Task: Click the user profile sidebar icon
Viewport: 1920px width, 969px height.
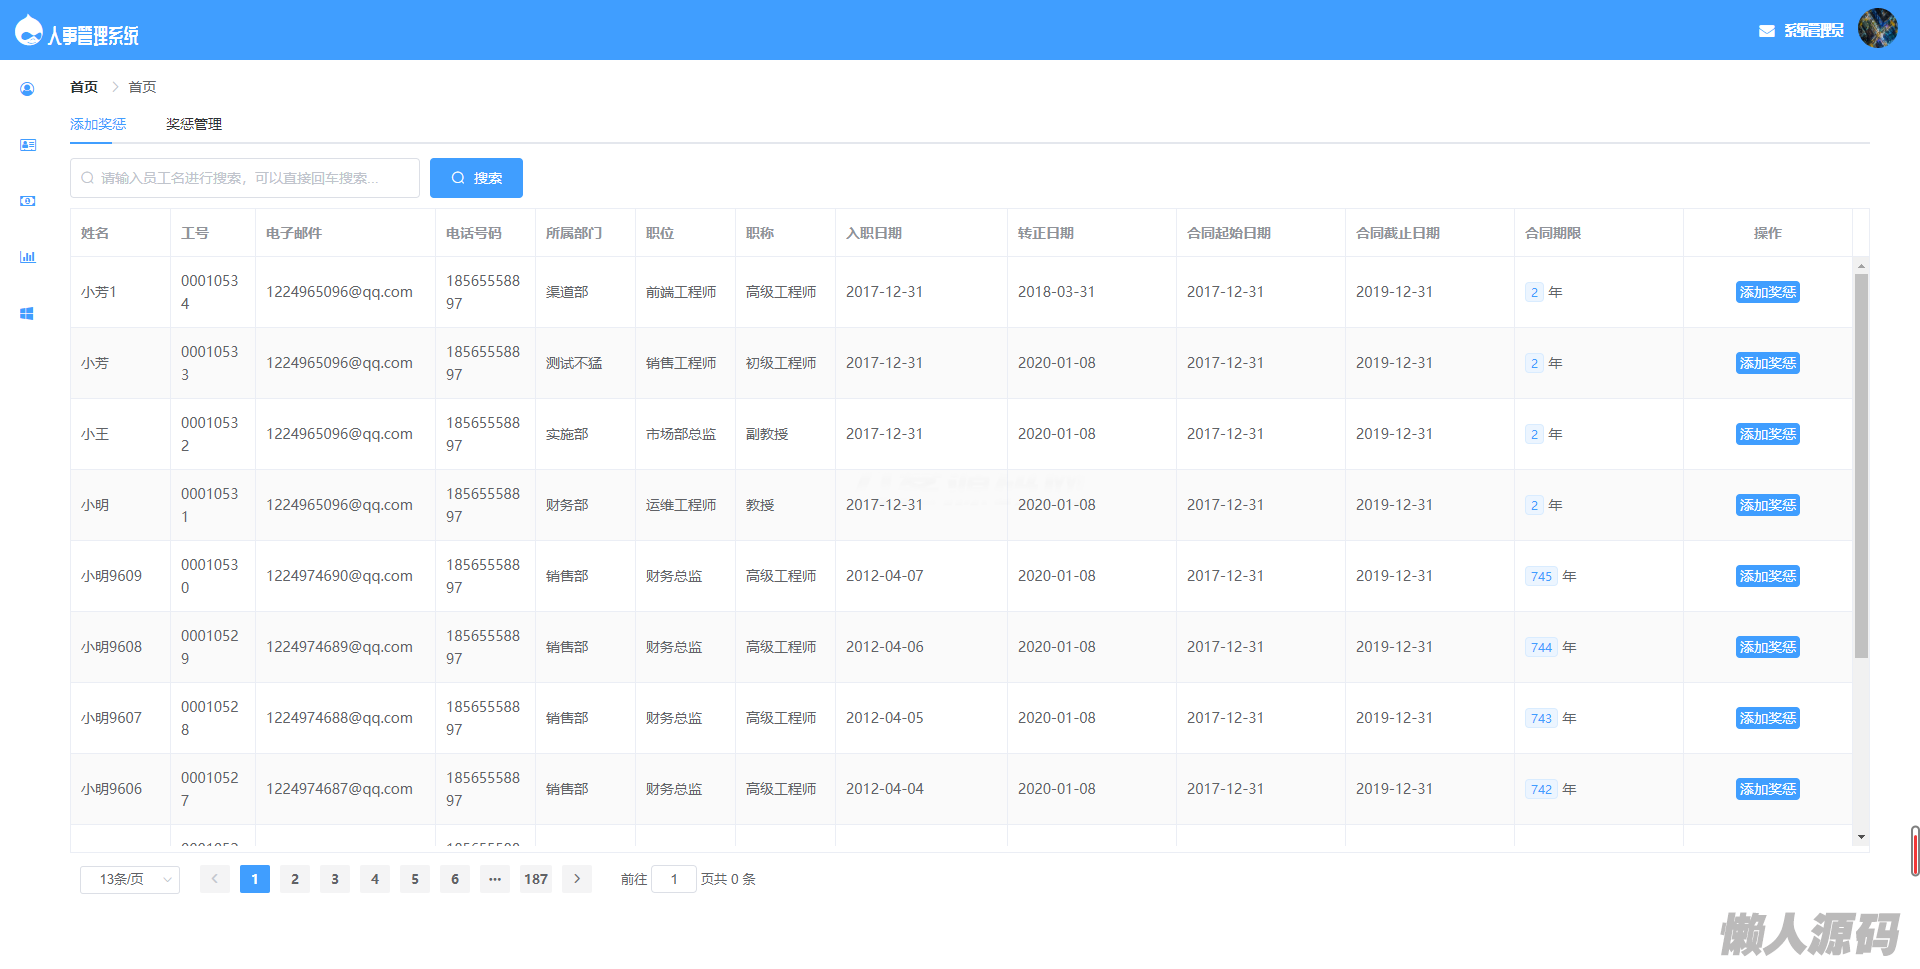Action: click(x=27, y=89)
